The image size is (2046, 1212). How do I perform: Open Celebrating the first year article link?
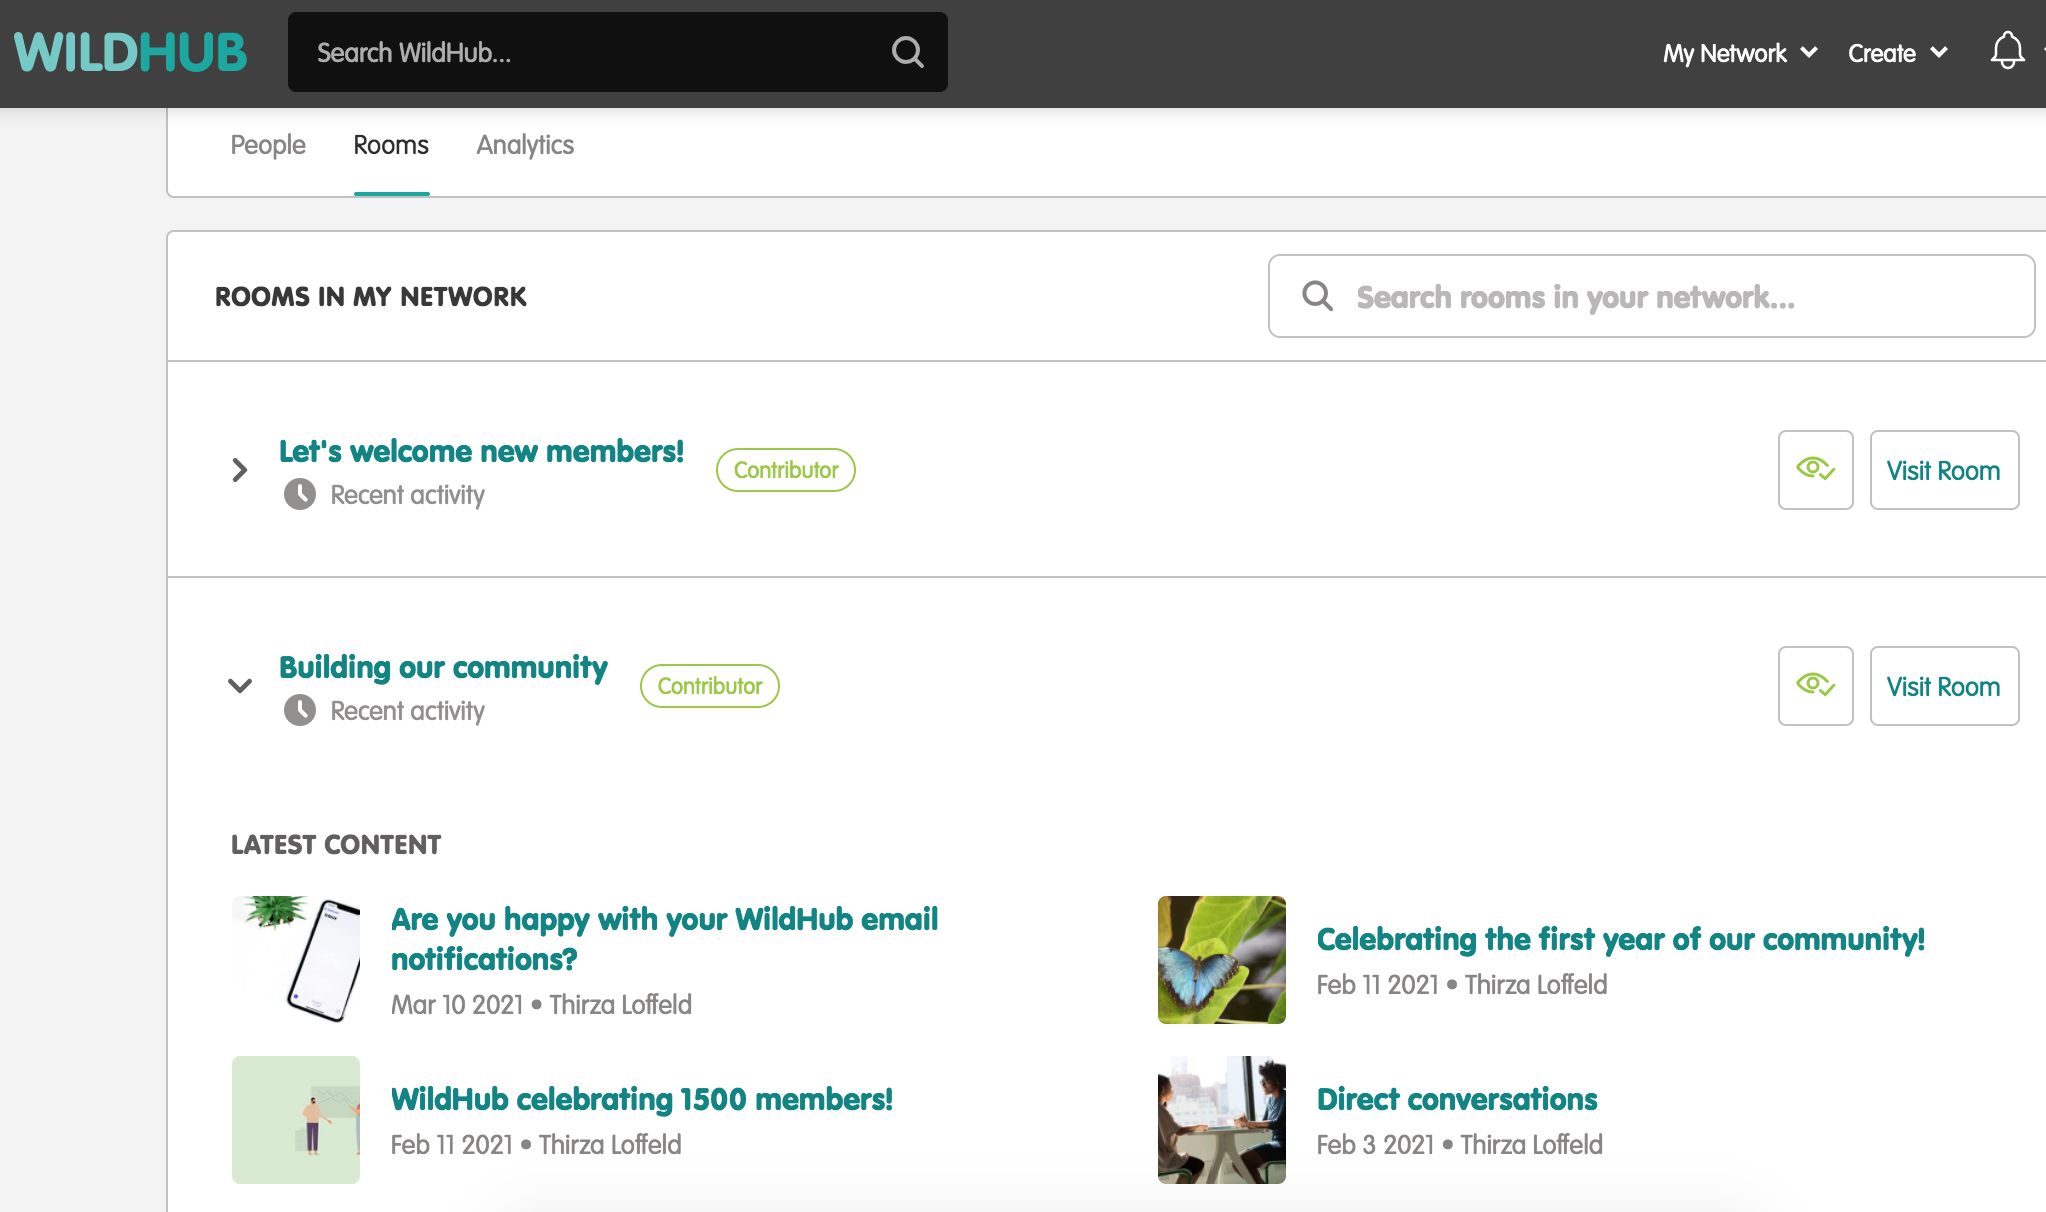(1620, 939)
